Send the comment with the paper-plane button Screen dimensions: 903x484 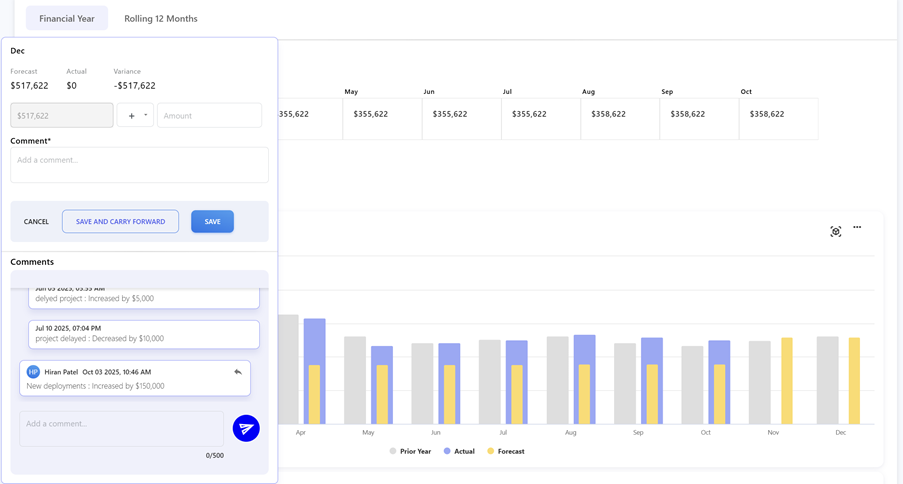tap(246, 429)
